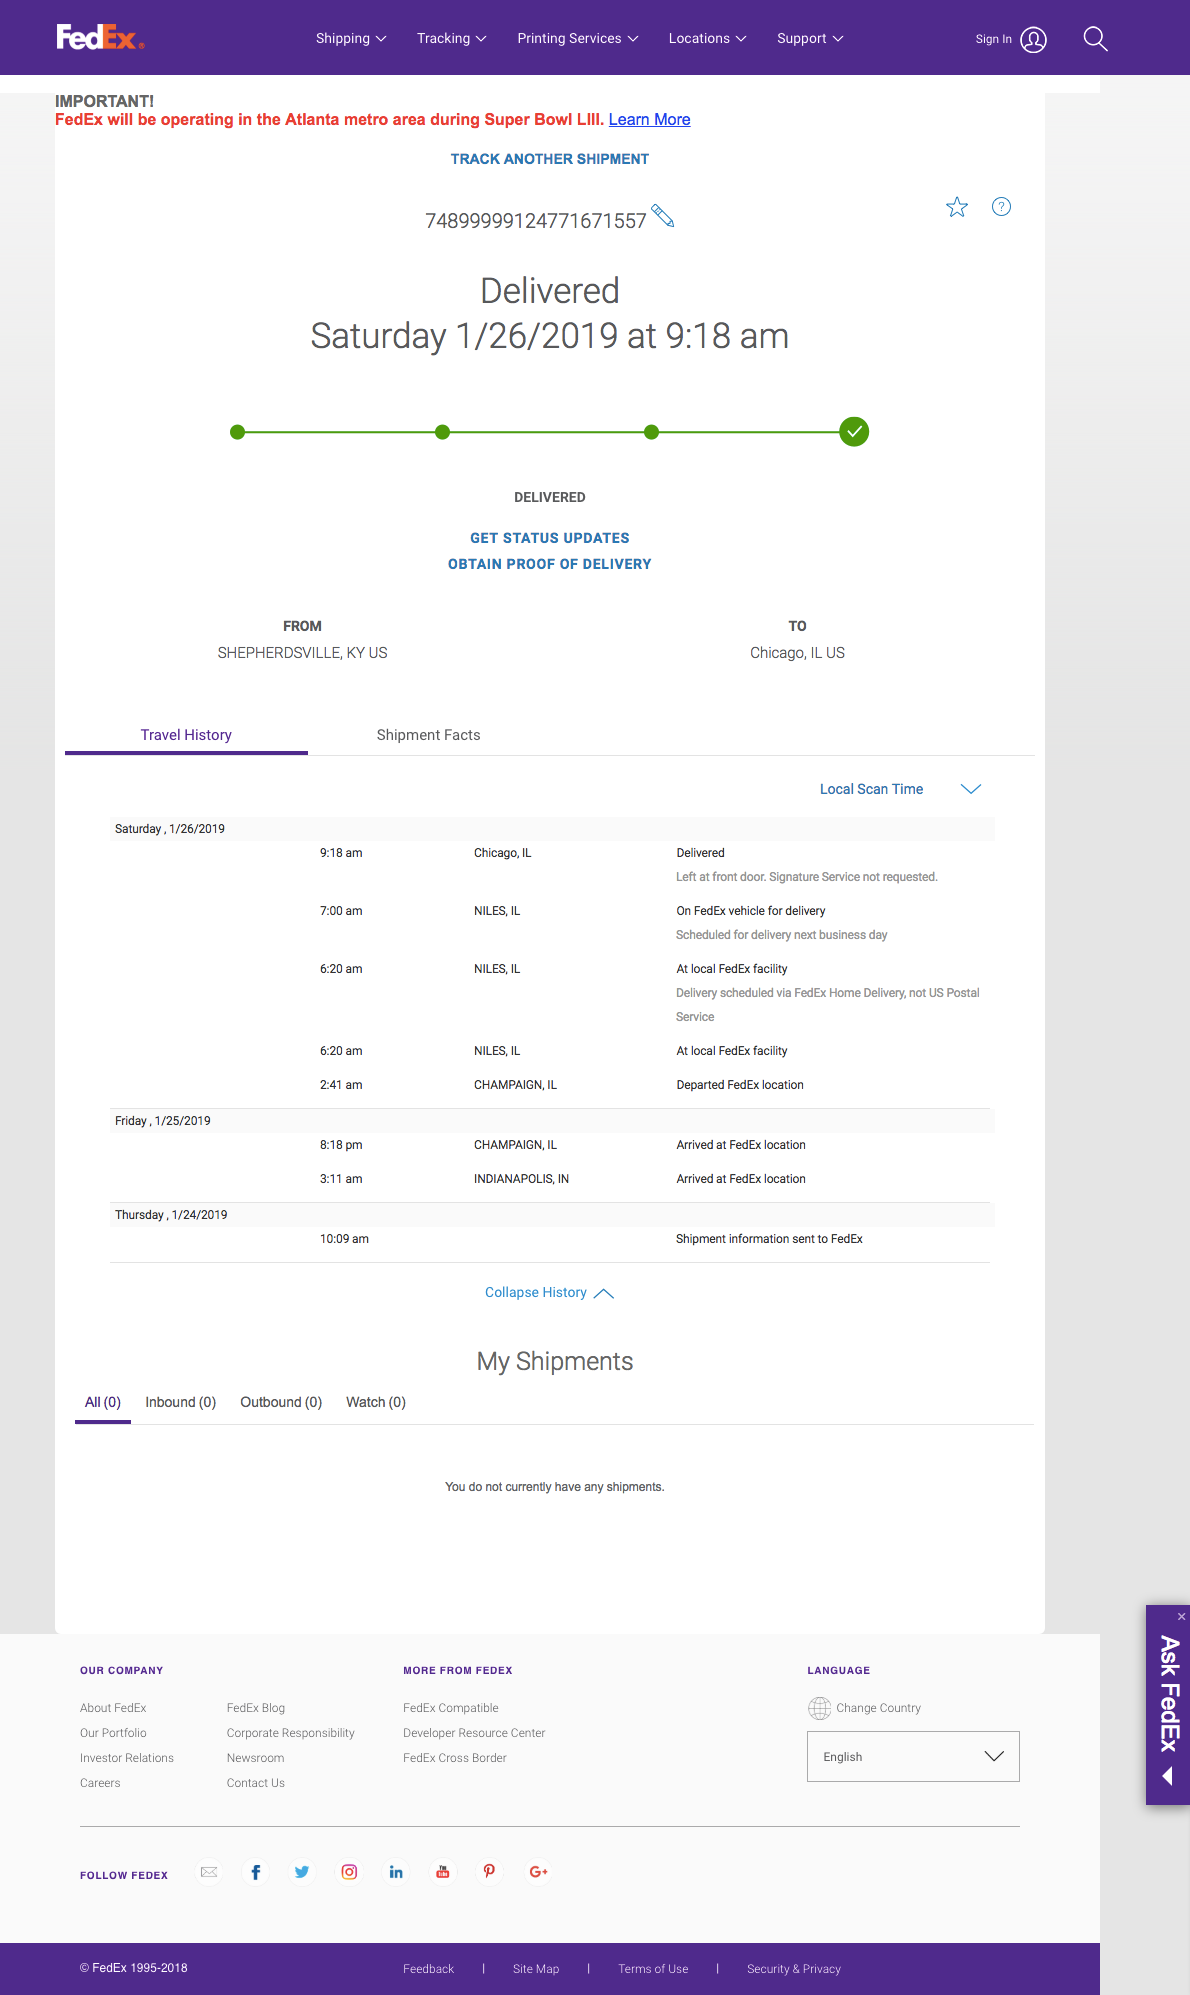The height and width of the screenshot is (1995, 1190).
Task: Collapse the travel history
Action: pyautogui.click(x=549, y=1293)
